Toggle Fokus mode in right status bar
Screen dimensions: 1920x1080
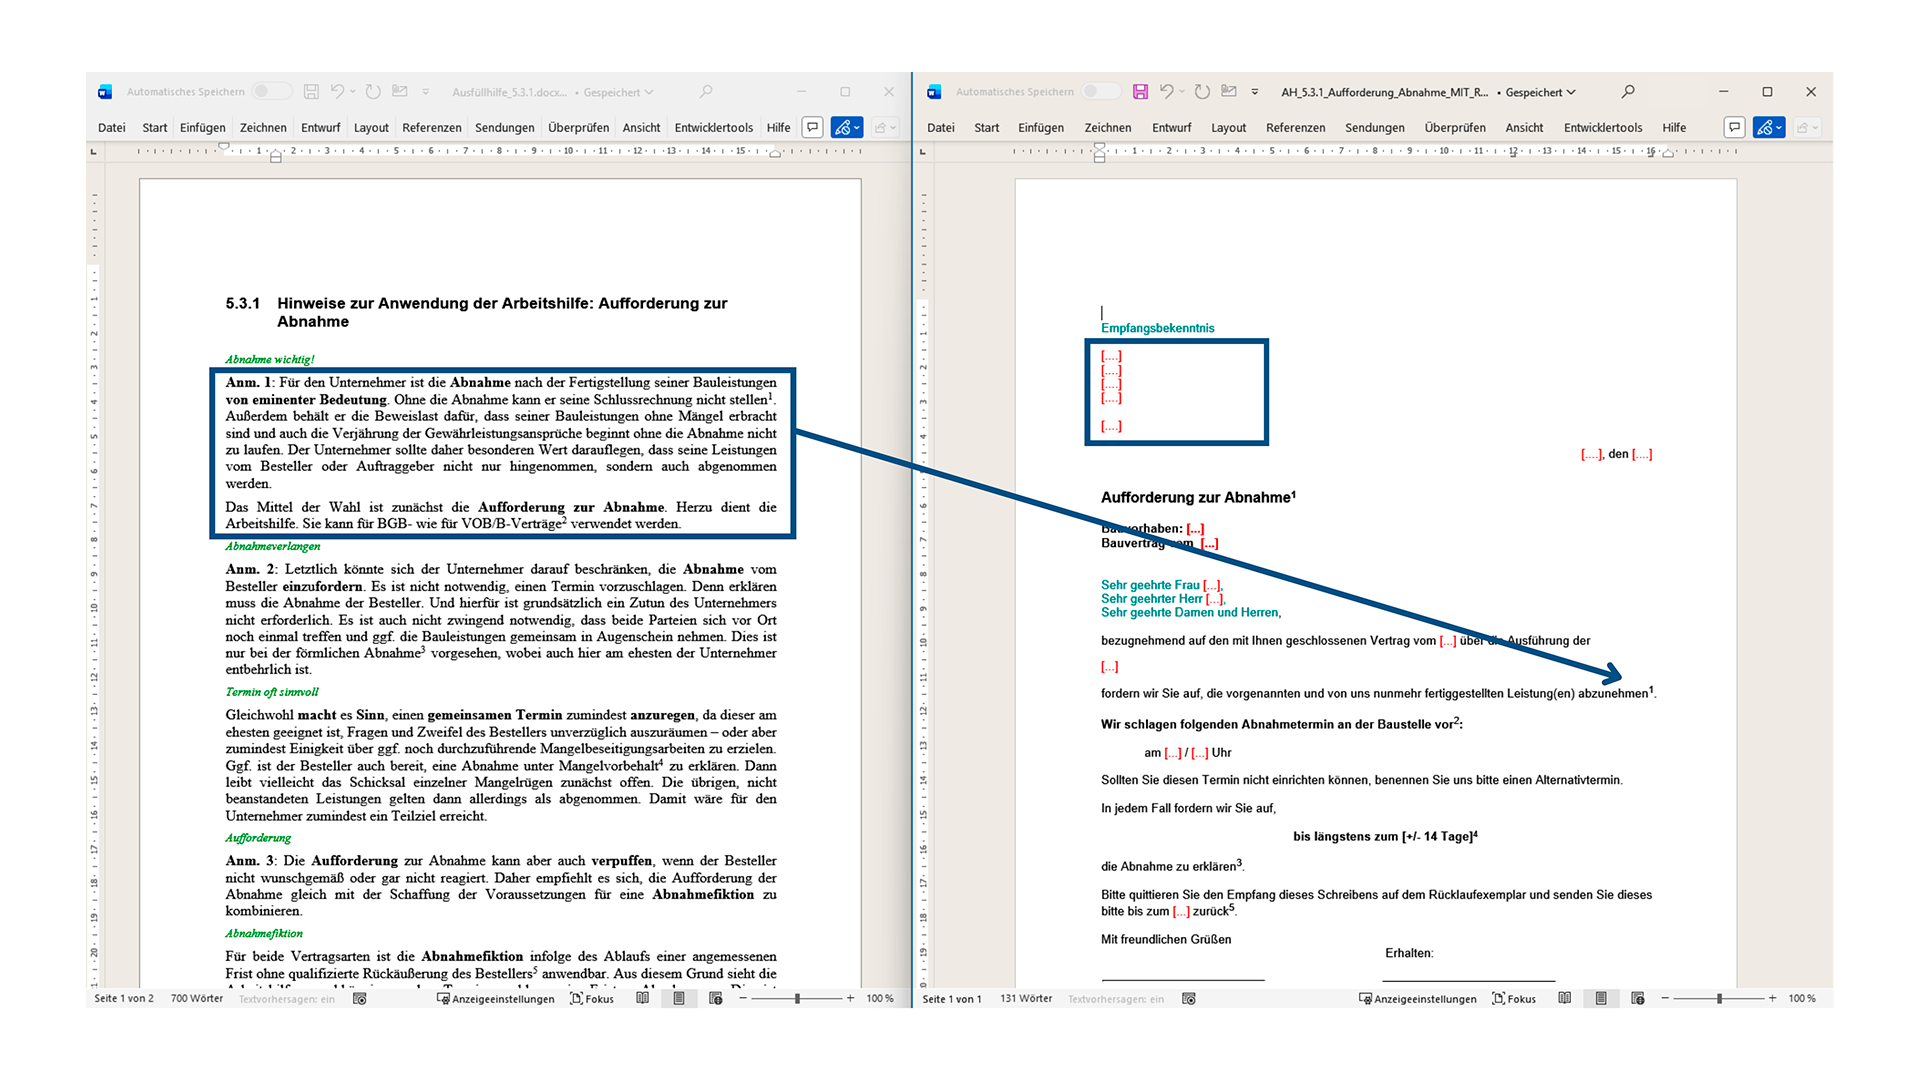[x=1513, y=999]
